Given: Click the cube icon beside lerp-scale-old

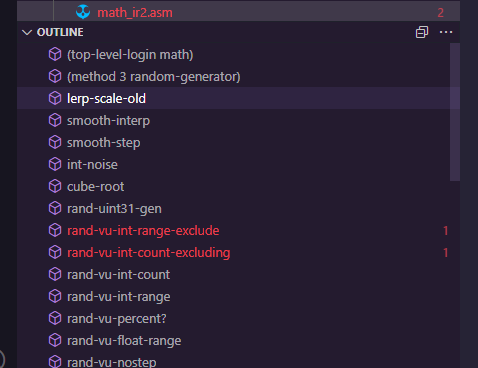Looking at the screenshot, I should click(x=55, y=98).
